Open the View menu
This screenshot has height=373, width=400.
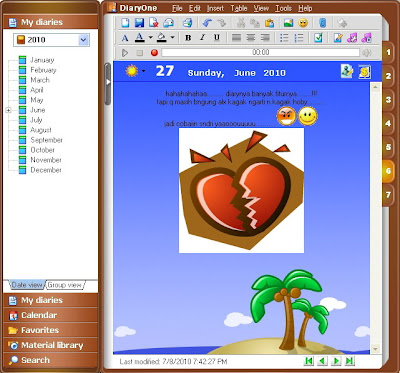pos(261,8)
